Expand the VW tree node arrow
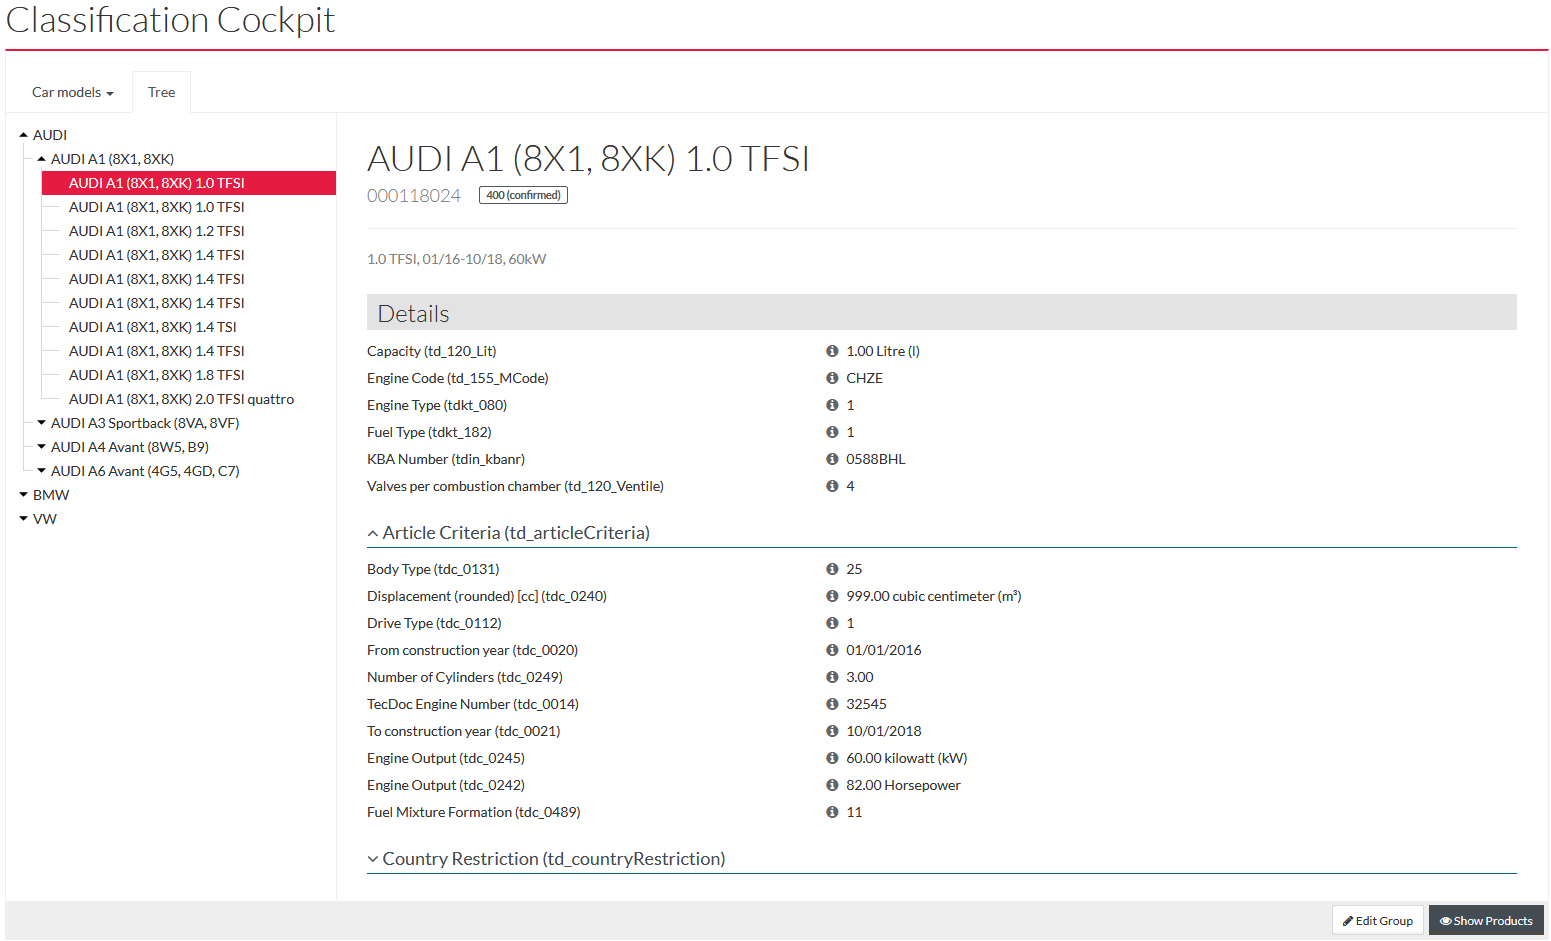This screenshot has height=941, width=1551. click(x=23, y=519)
